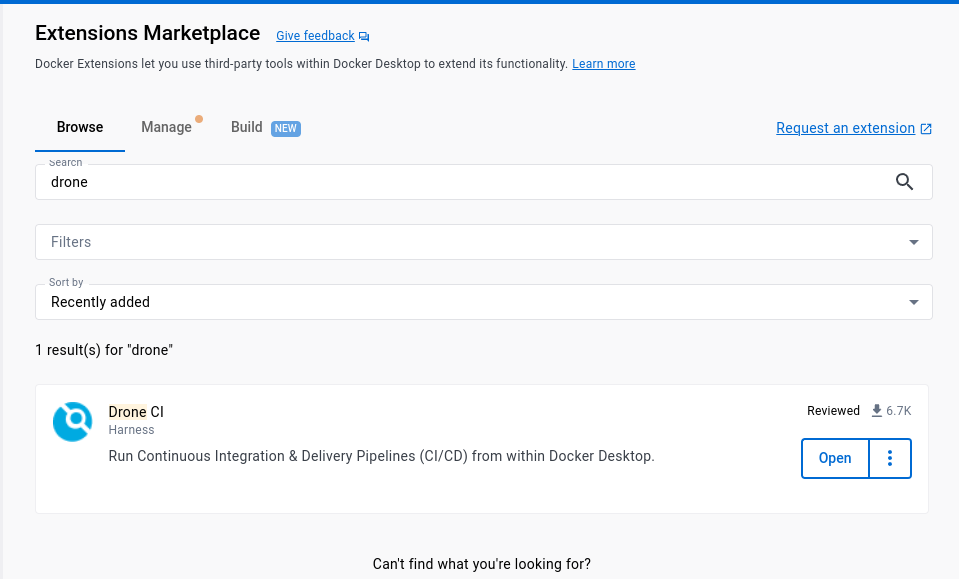959x579 pixels.
Task: Click the search magnifier icon
Action: point(904,182)
